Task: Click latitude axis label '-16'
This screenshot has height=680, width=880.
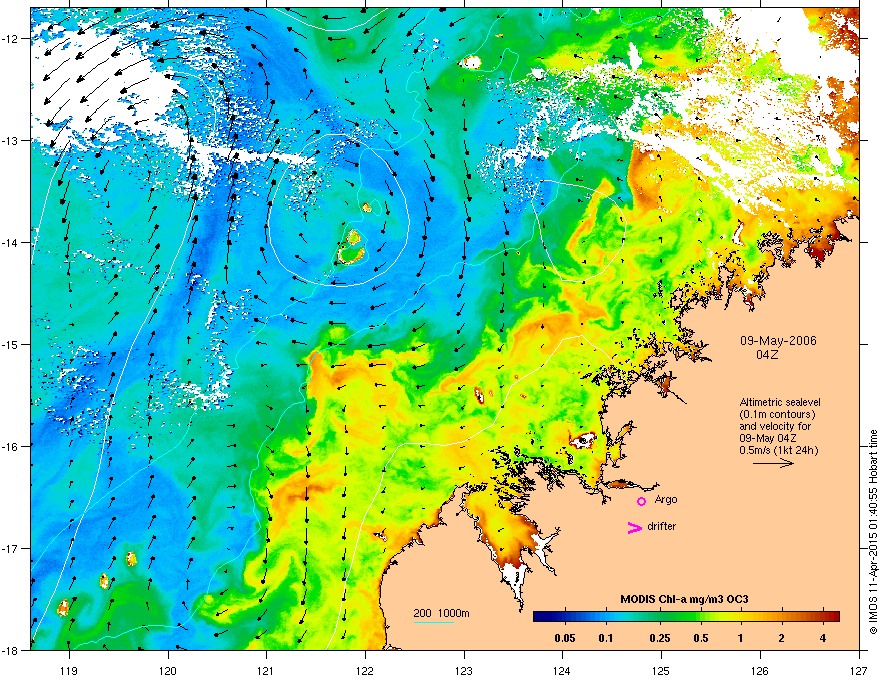Action: [x=10, y=447]
